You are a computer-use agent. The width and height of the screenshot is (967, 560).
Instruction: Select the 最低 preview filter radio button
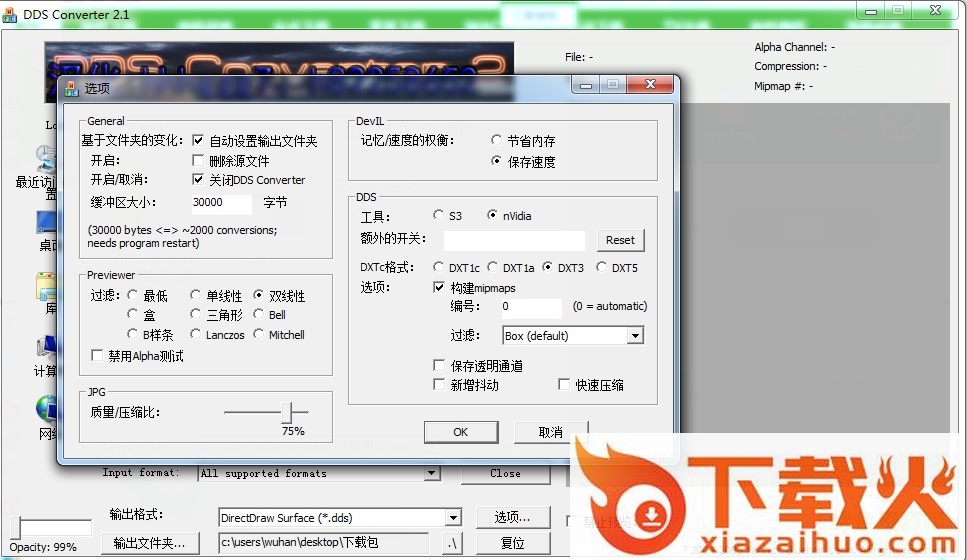click(x=132, y=295)
